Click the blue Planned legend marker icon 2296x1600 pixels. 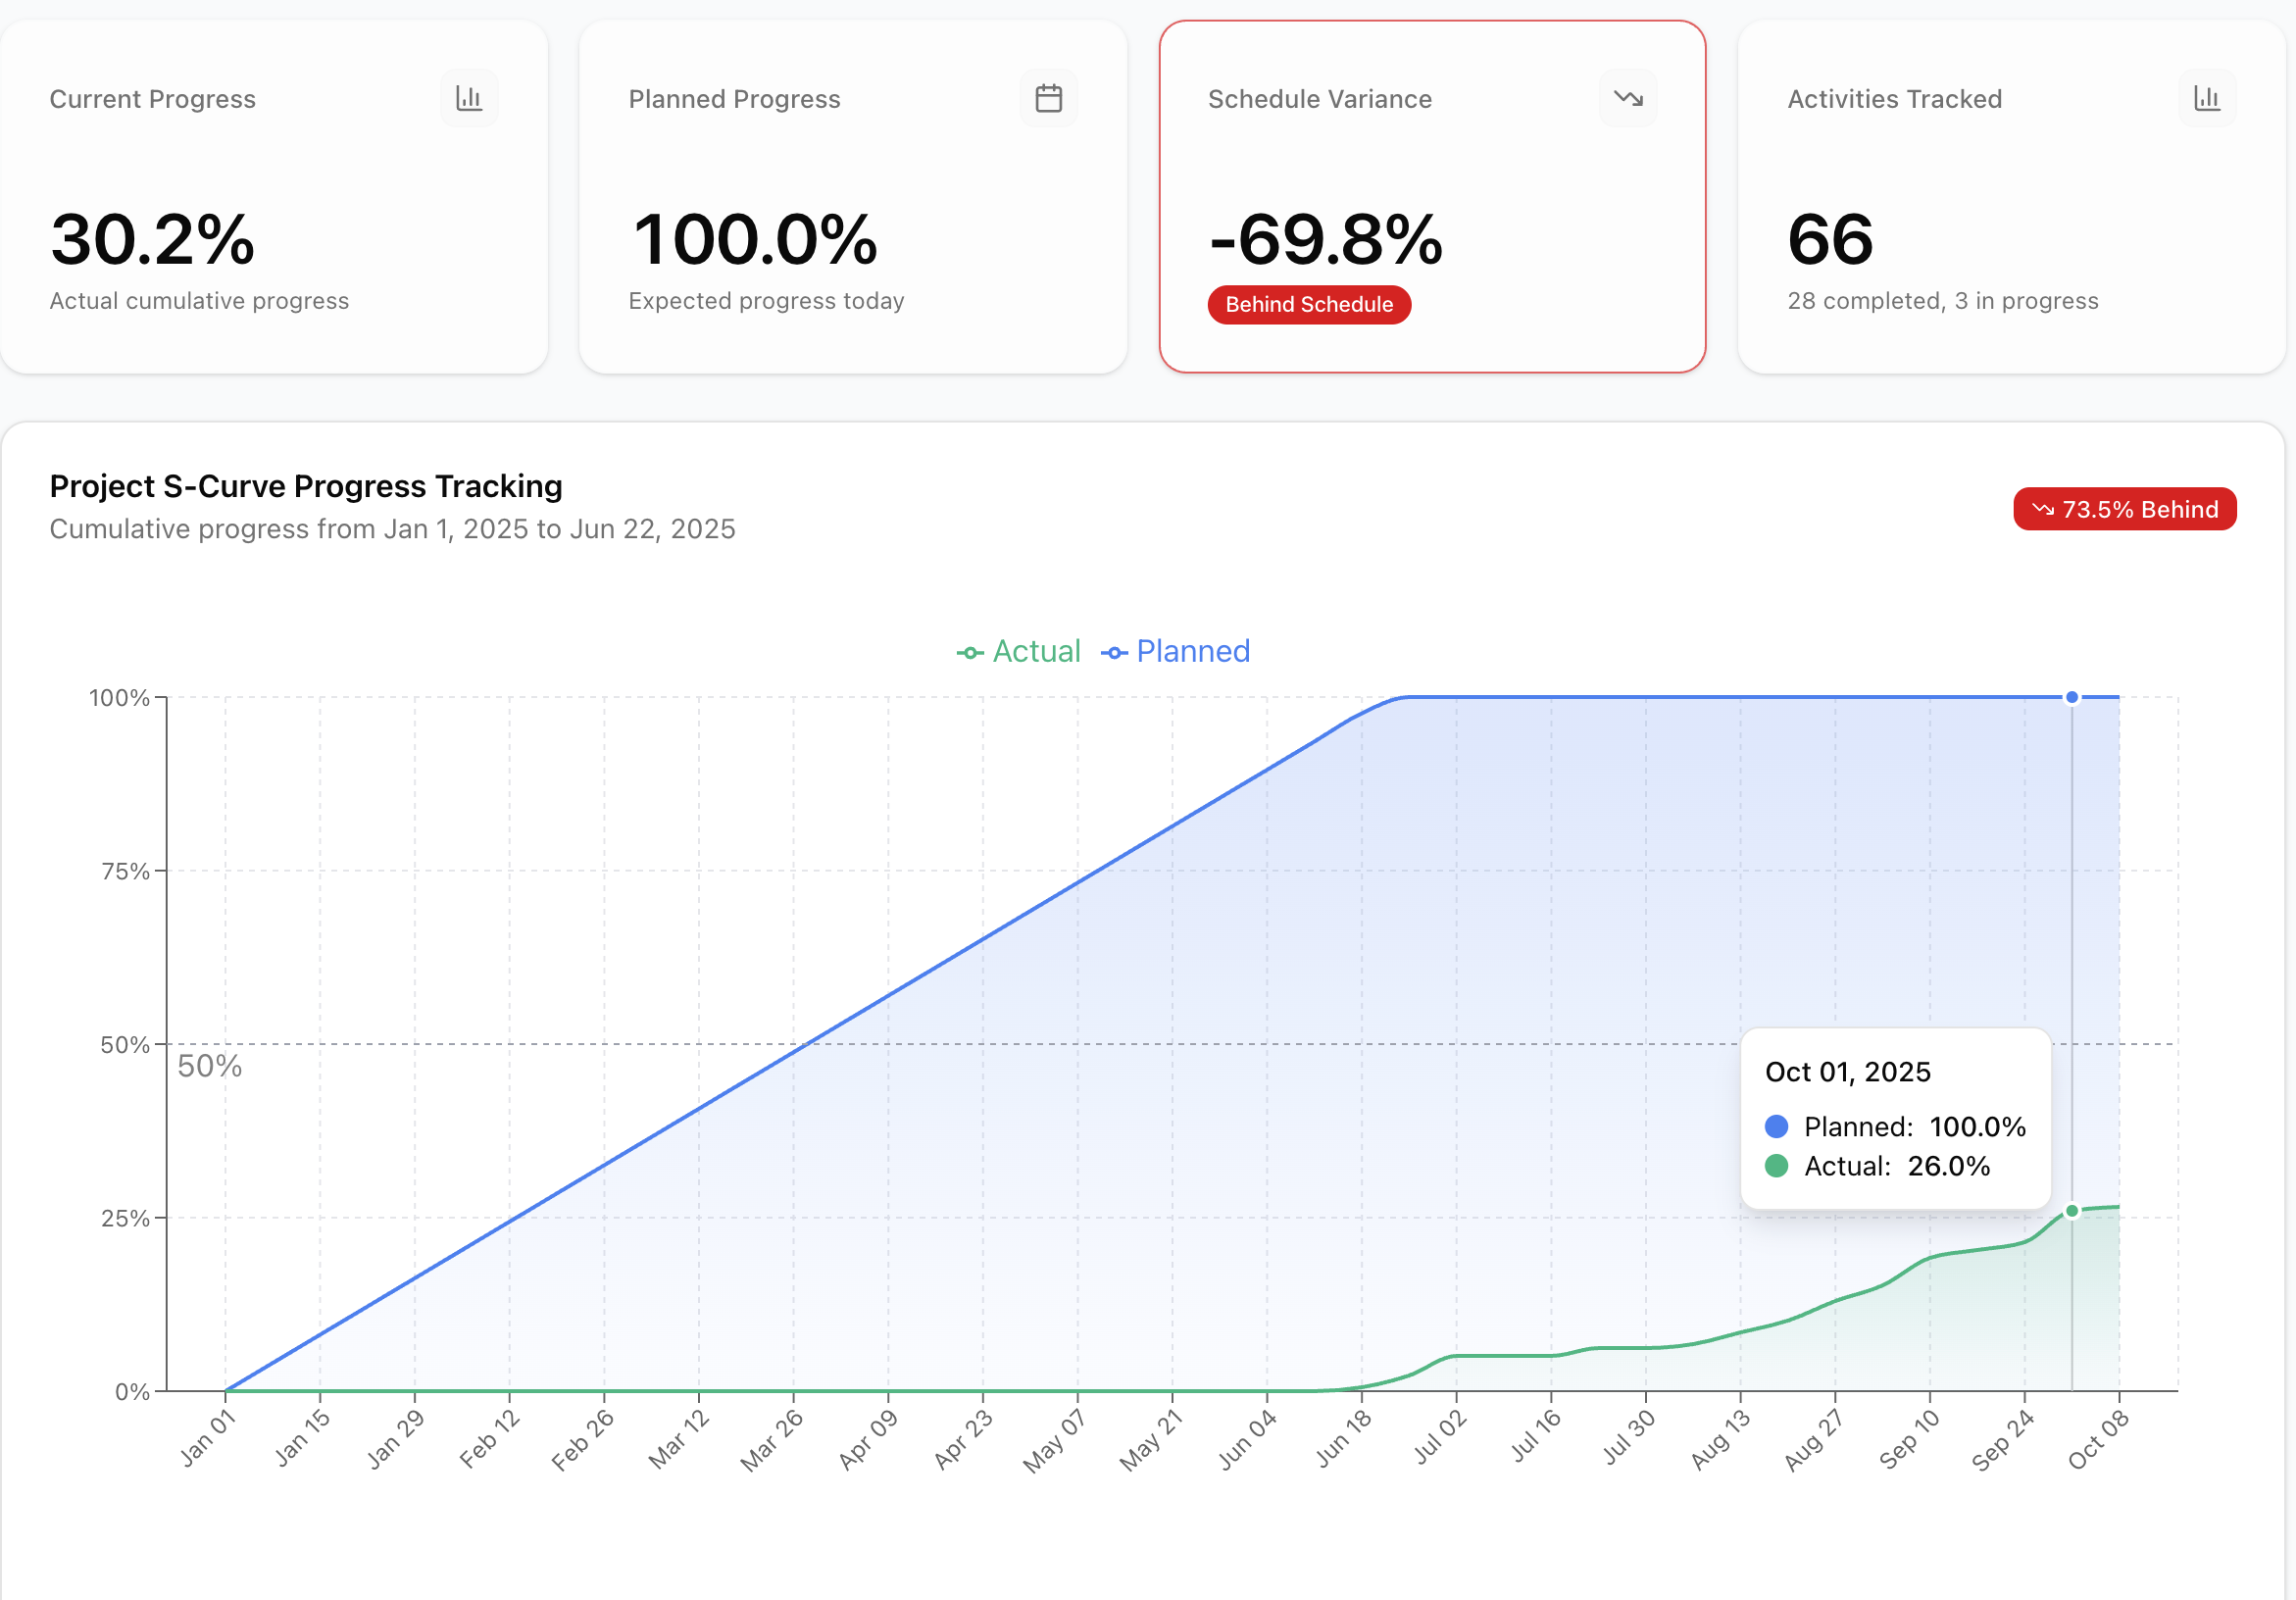click(1114, 653)
